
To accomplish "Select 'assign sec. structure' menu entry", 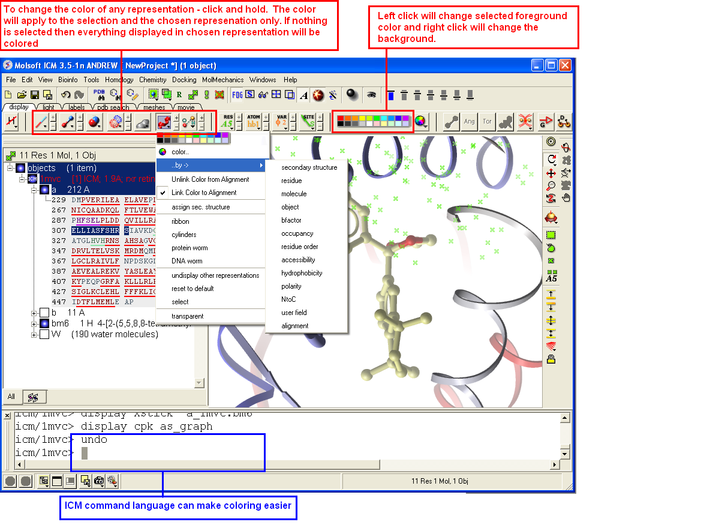I will point(201,207).
